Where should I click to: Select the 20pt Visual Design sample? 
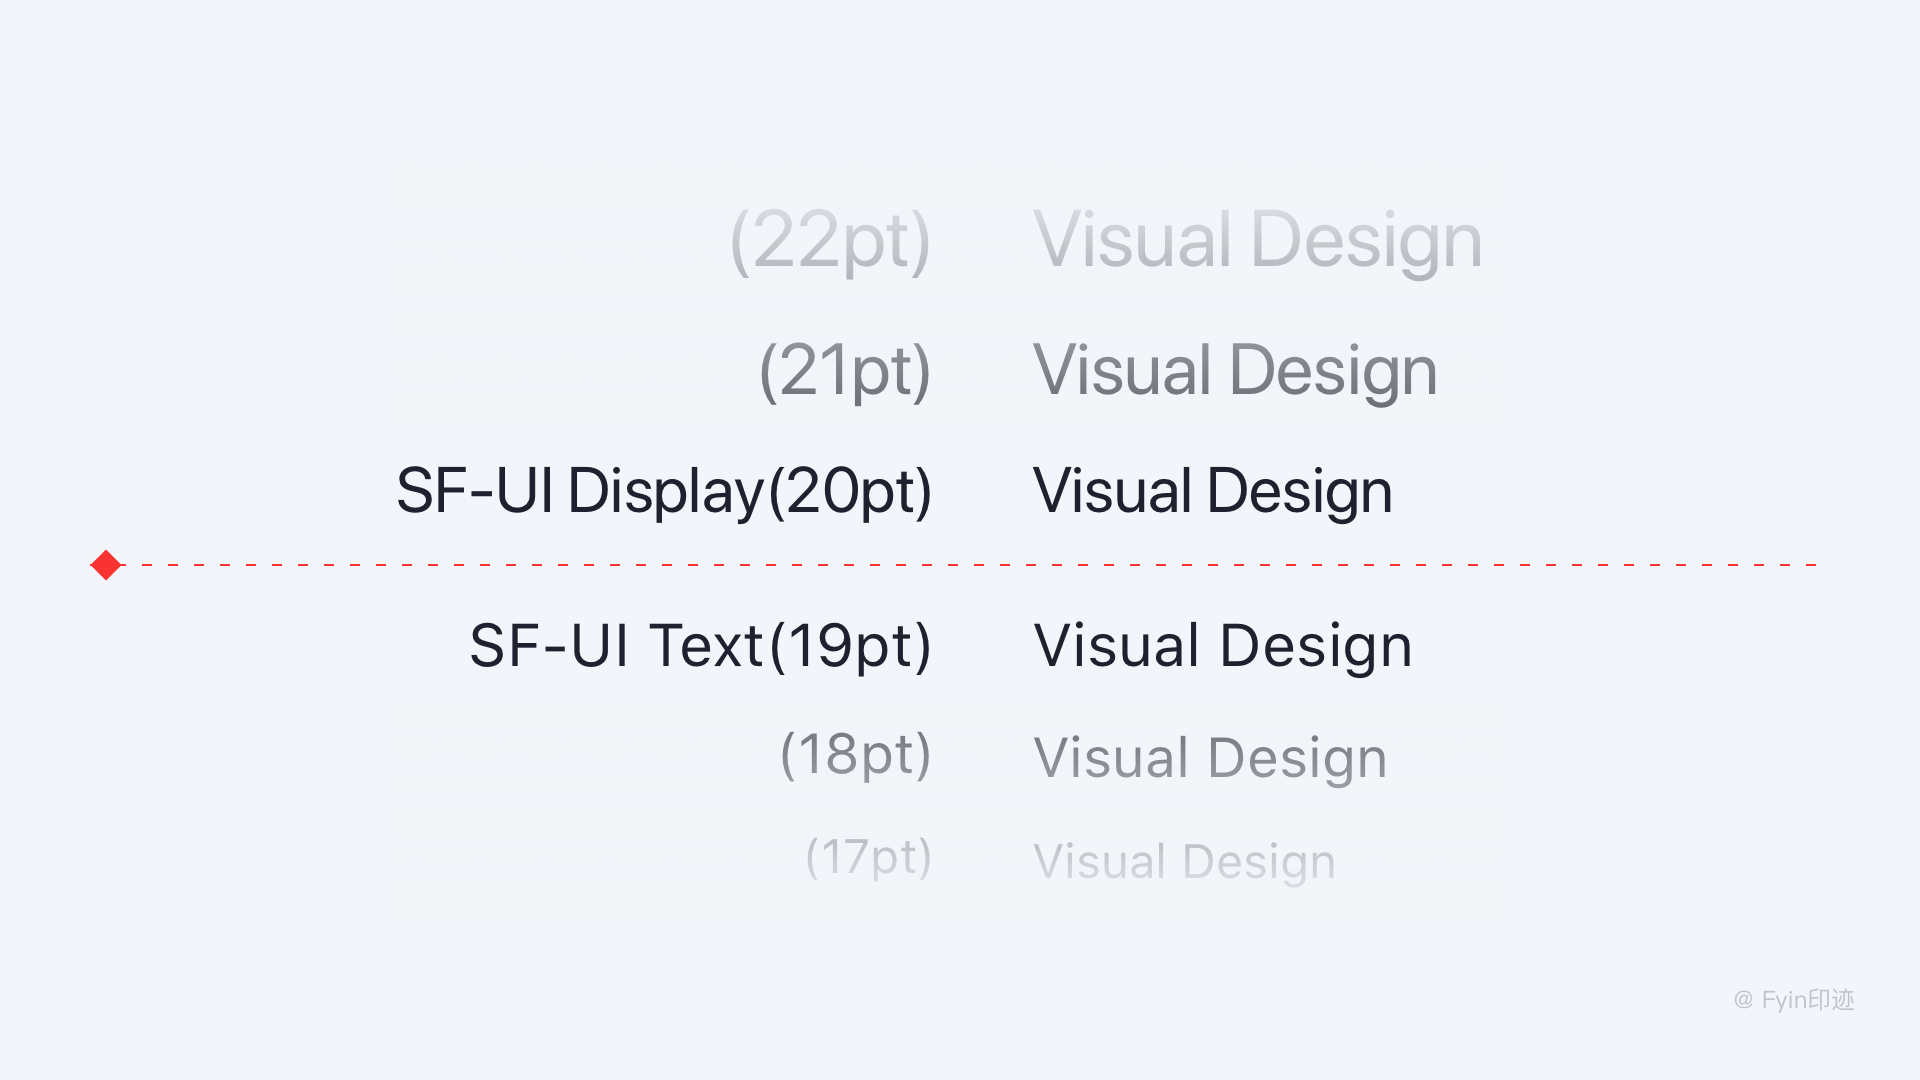(1212, 492)
